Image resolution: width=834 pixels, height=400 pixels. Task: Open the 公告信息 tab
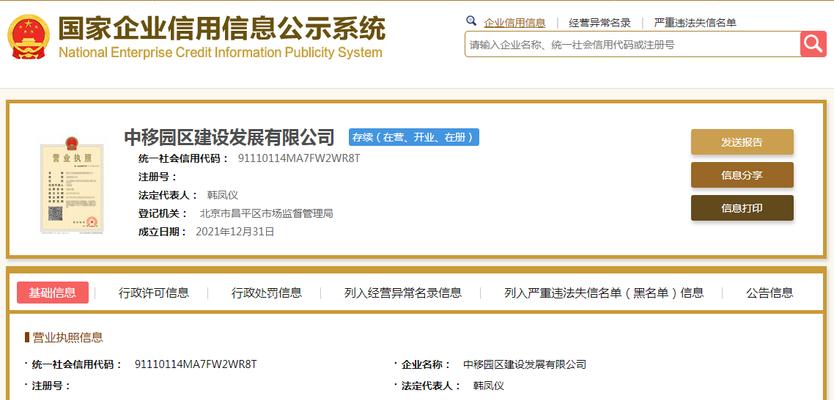[x=769, y=293]
